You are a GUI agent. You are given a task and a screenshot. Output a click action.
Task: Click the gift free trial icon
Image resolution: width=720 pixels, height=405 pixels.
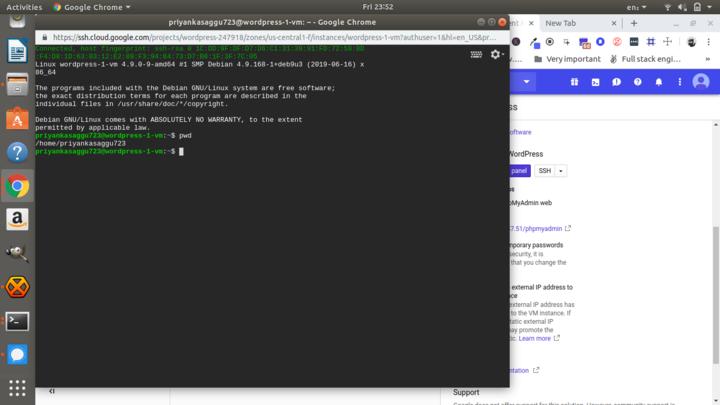(575, 82)
